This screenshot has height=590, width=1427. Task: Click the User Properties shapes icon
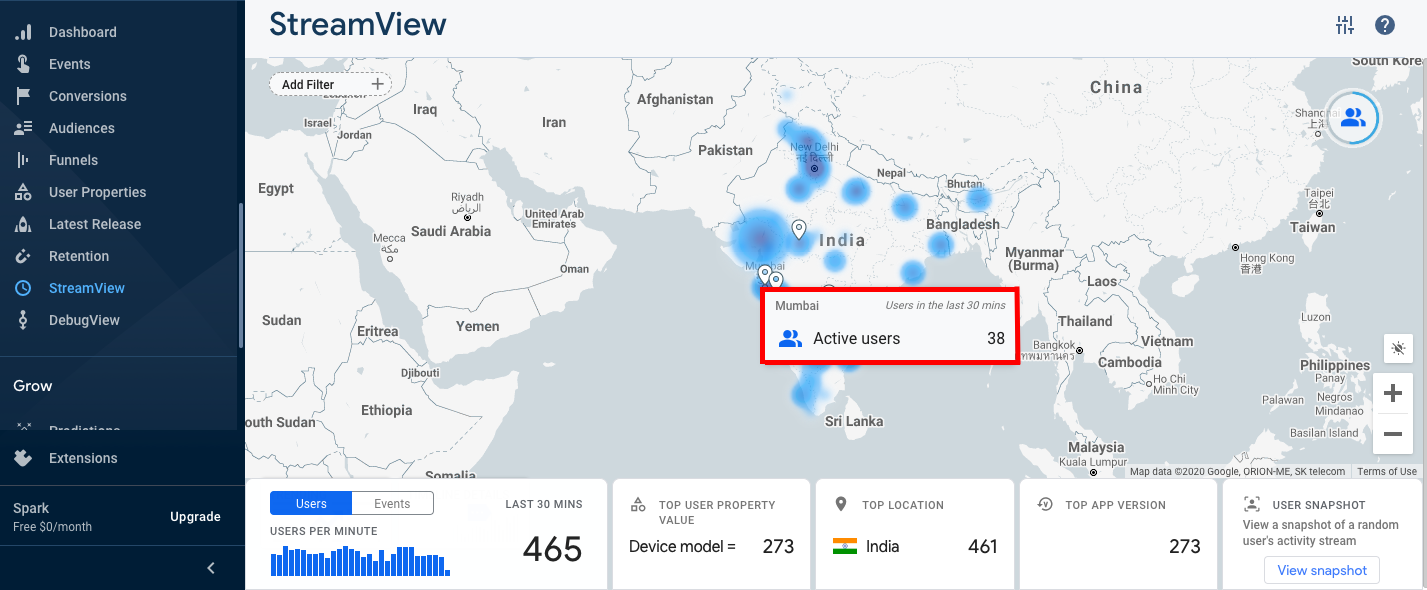23,192
